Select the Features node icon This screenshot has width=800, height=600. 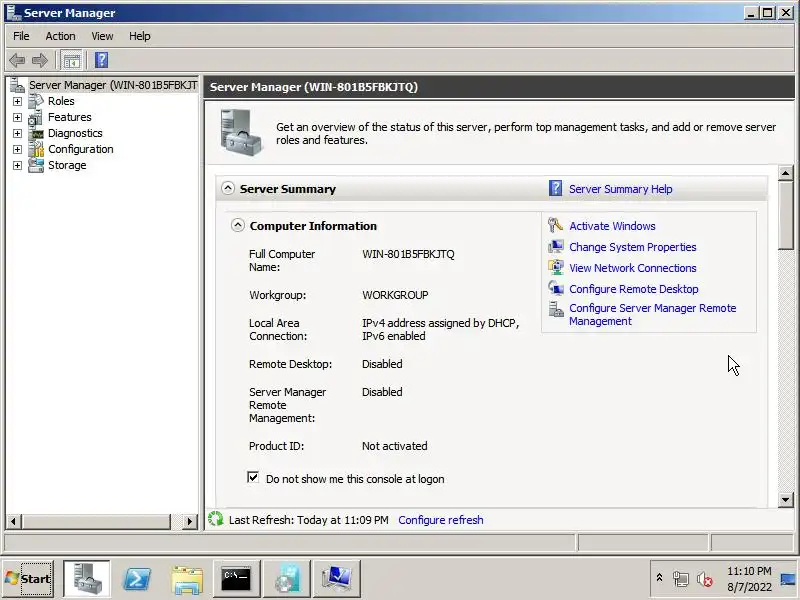36,117
